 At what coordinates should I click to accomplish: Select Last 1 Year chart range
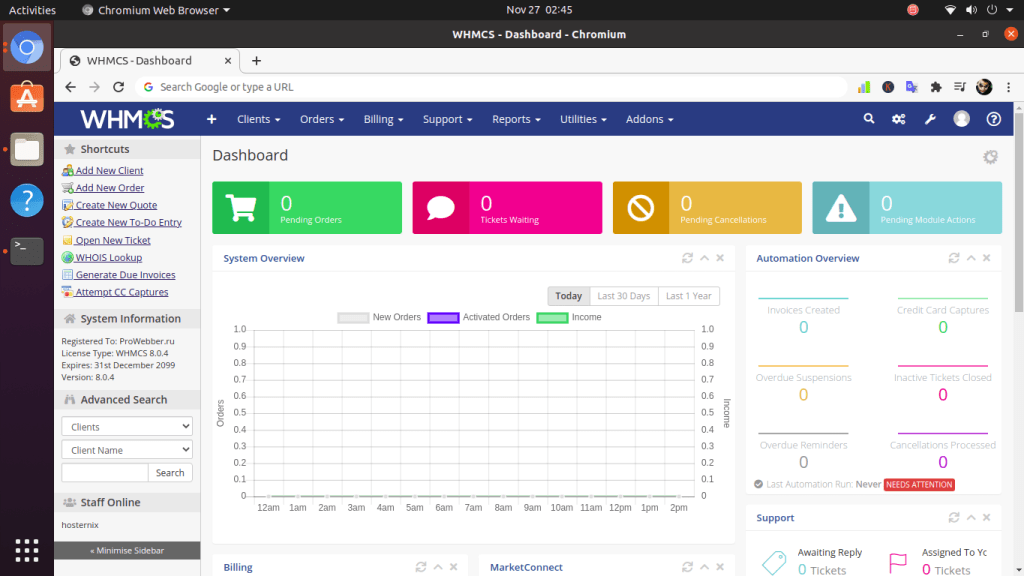pos(688,296)
